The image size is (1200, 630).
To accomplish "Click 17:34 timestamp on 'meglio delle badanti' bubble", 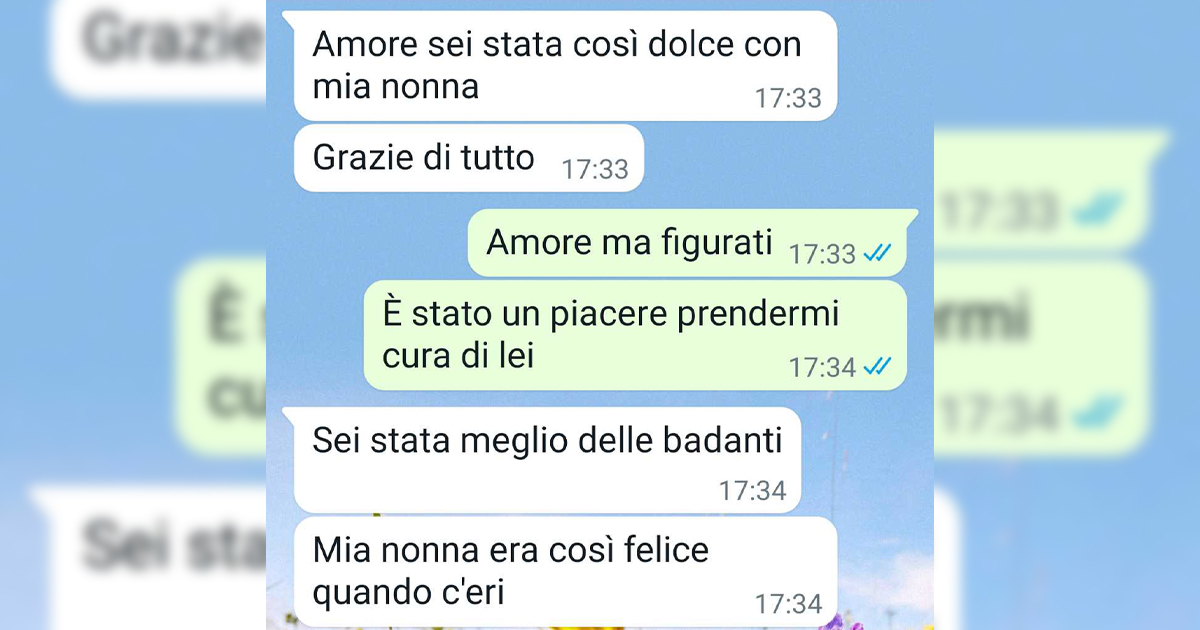I will tap(753, 490).
